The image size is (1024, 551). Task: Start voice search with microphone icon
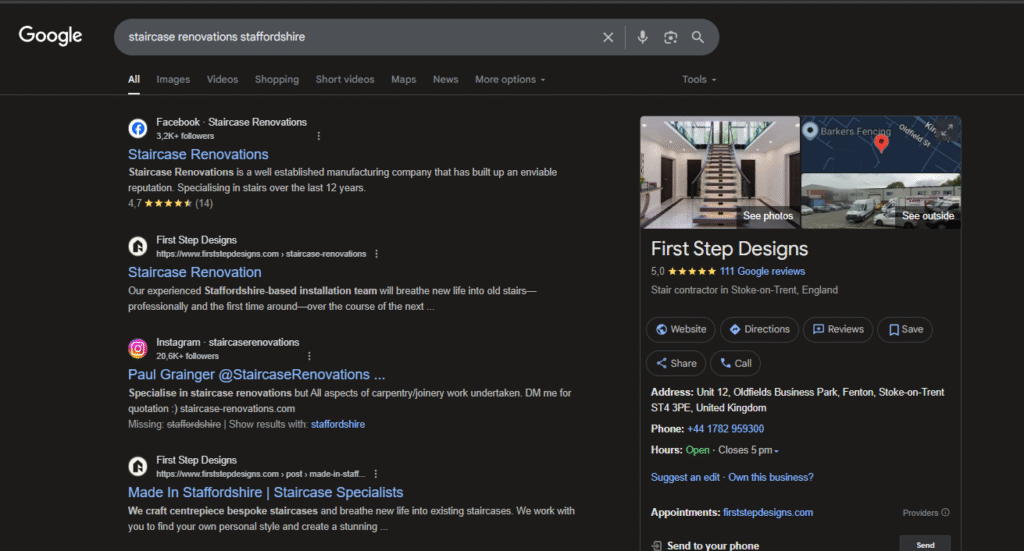(x=643, y=37)
